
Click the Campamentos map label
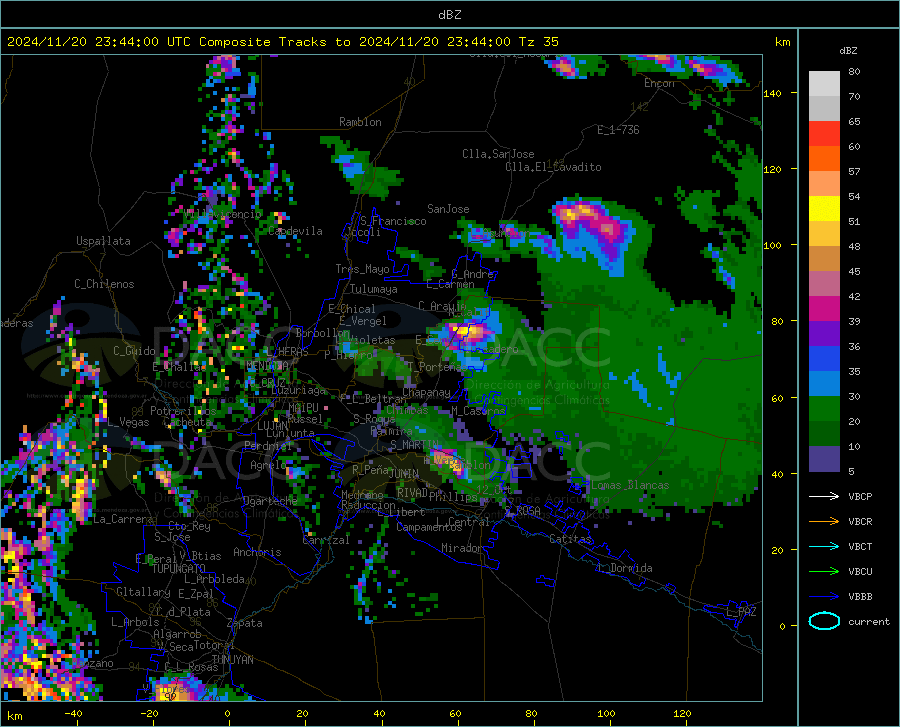point(429,527)
